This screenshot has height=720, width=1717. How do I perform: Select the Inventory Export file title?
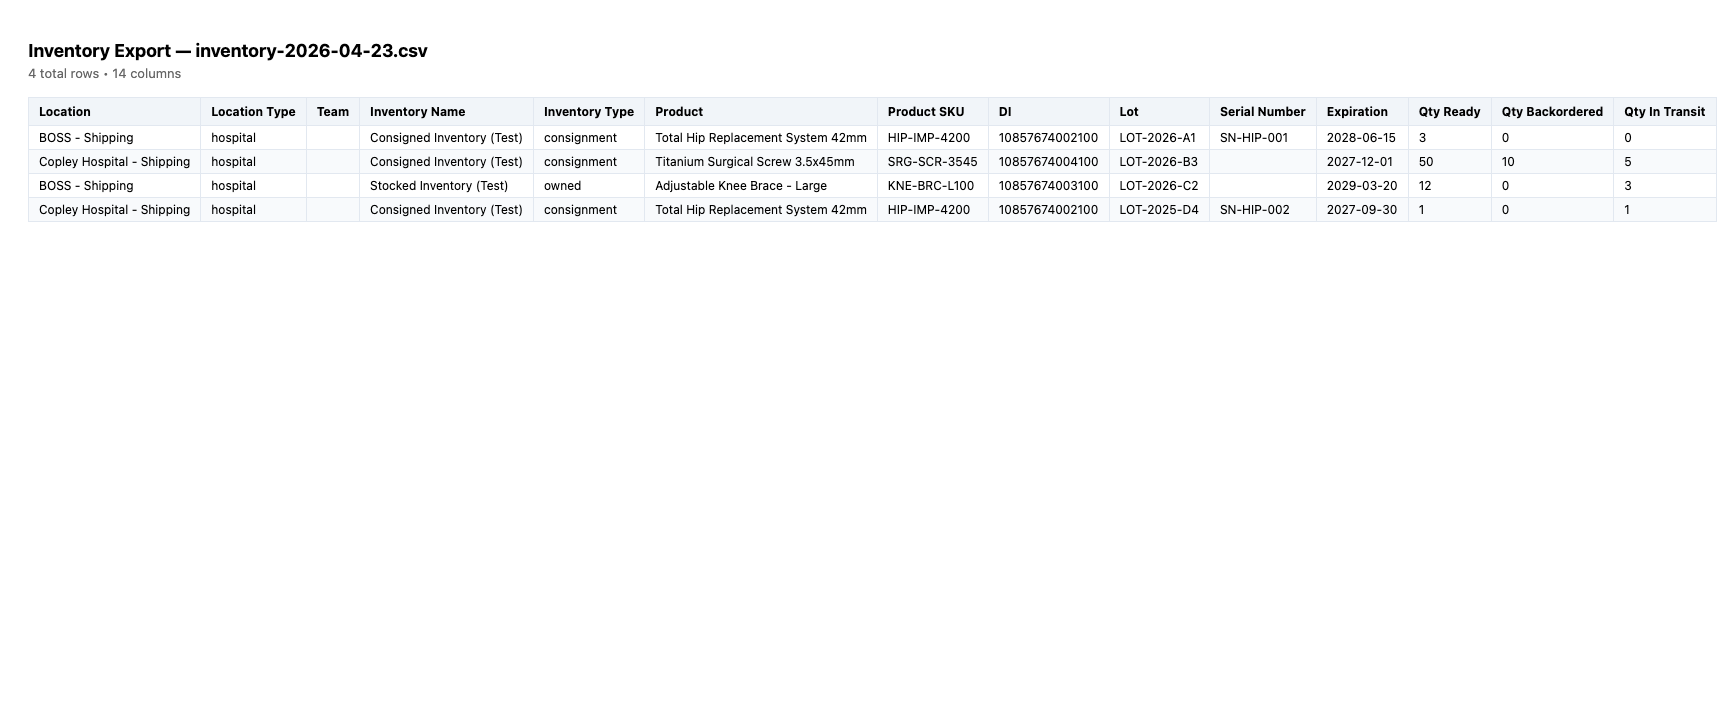[228, 51]
